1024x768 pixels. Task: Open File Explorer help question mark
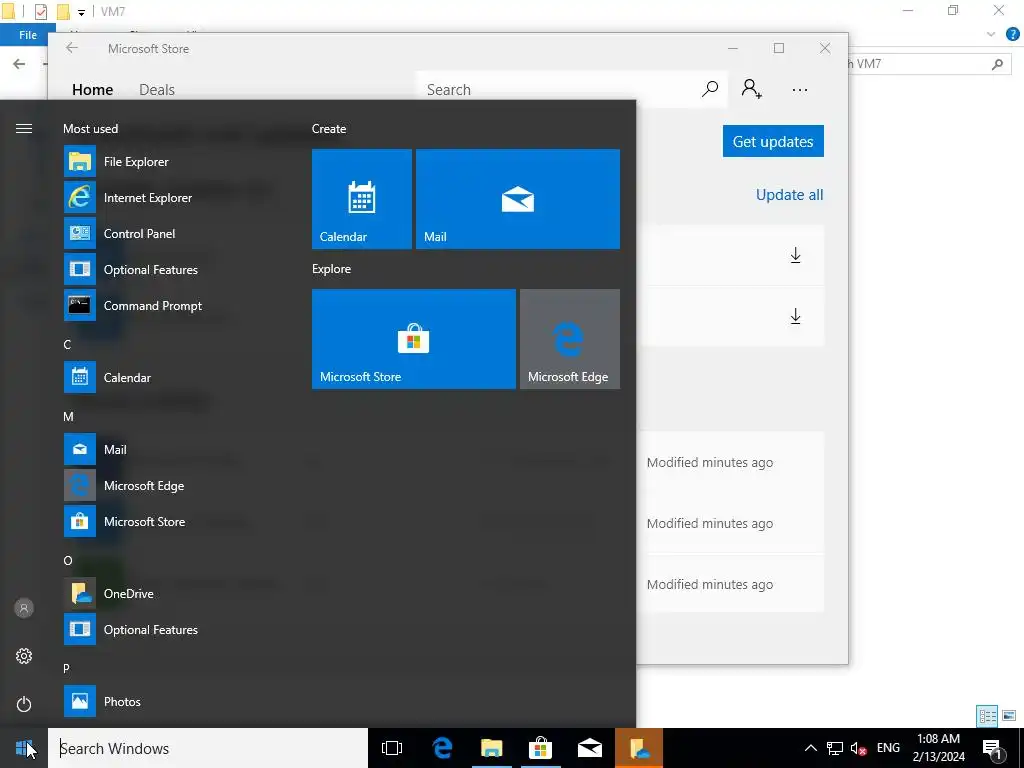point(1012,35)
